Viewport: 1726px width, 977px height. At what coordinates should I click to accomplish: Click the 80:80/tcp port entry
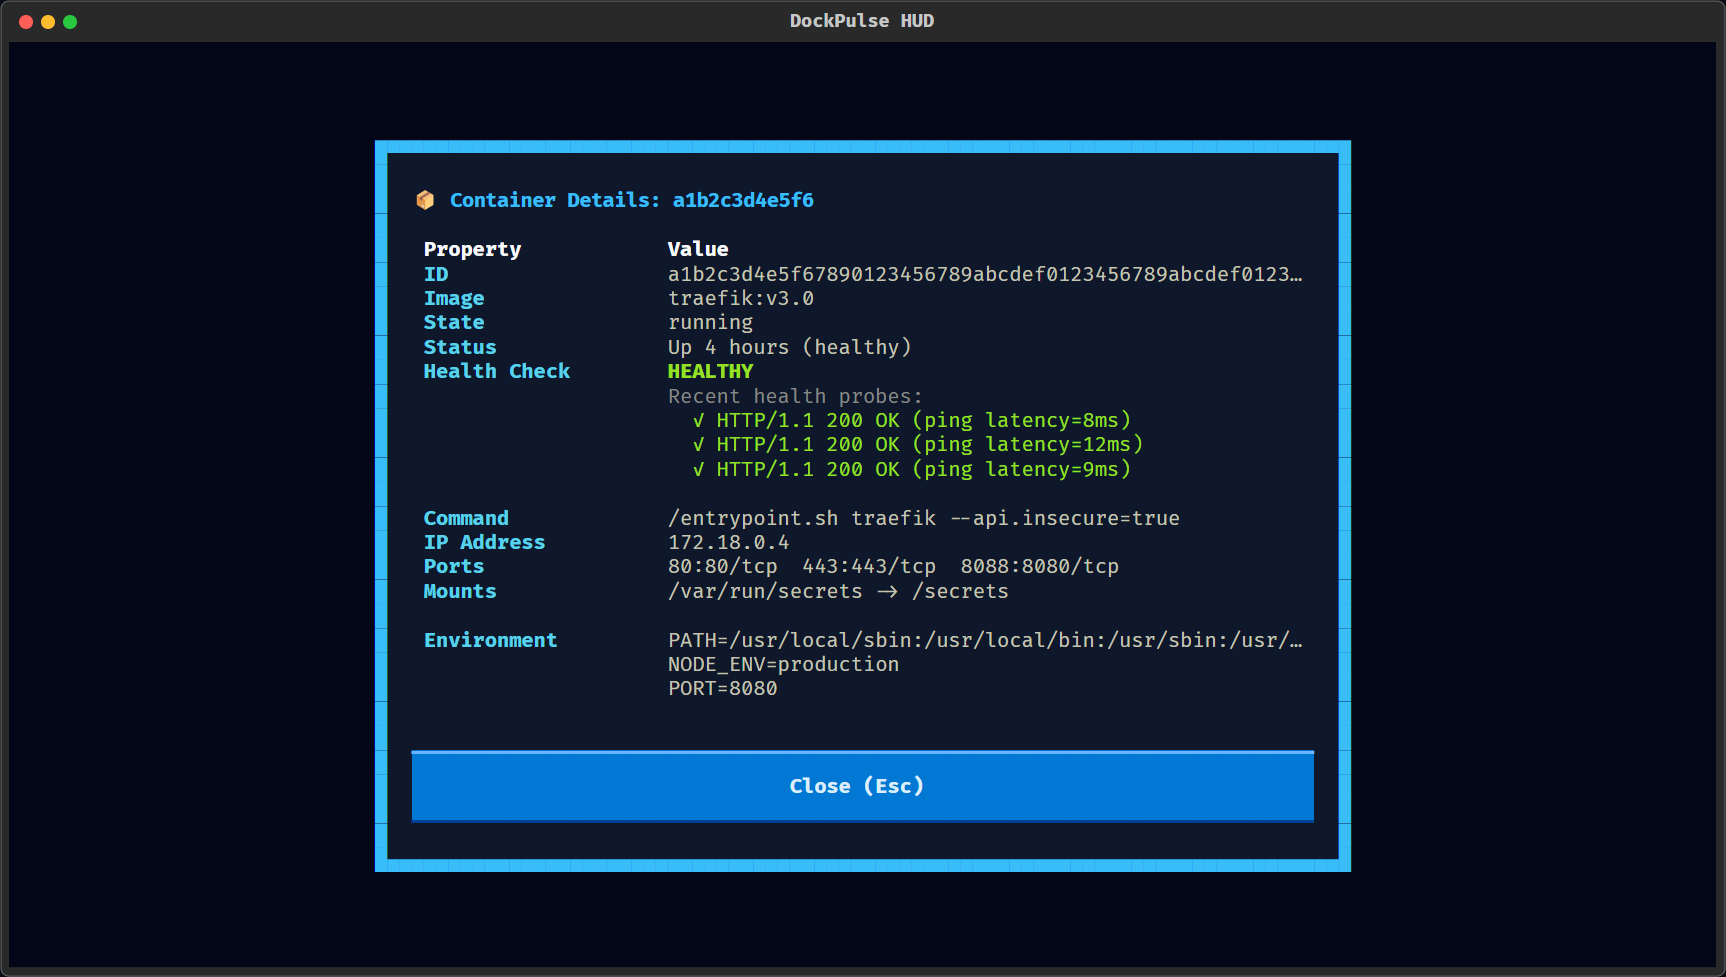coord(723,566)
